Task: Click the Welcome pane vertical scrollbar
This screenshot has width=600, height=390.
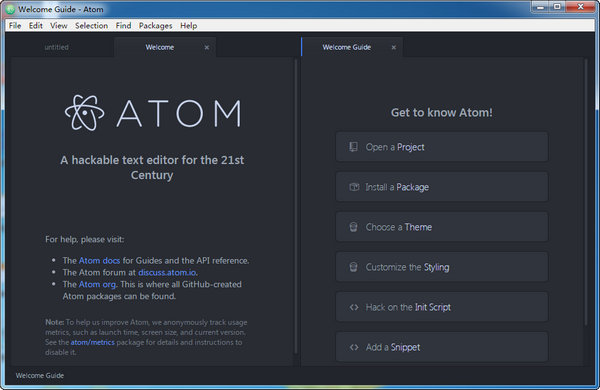Action: point(296,207)
